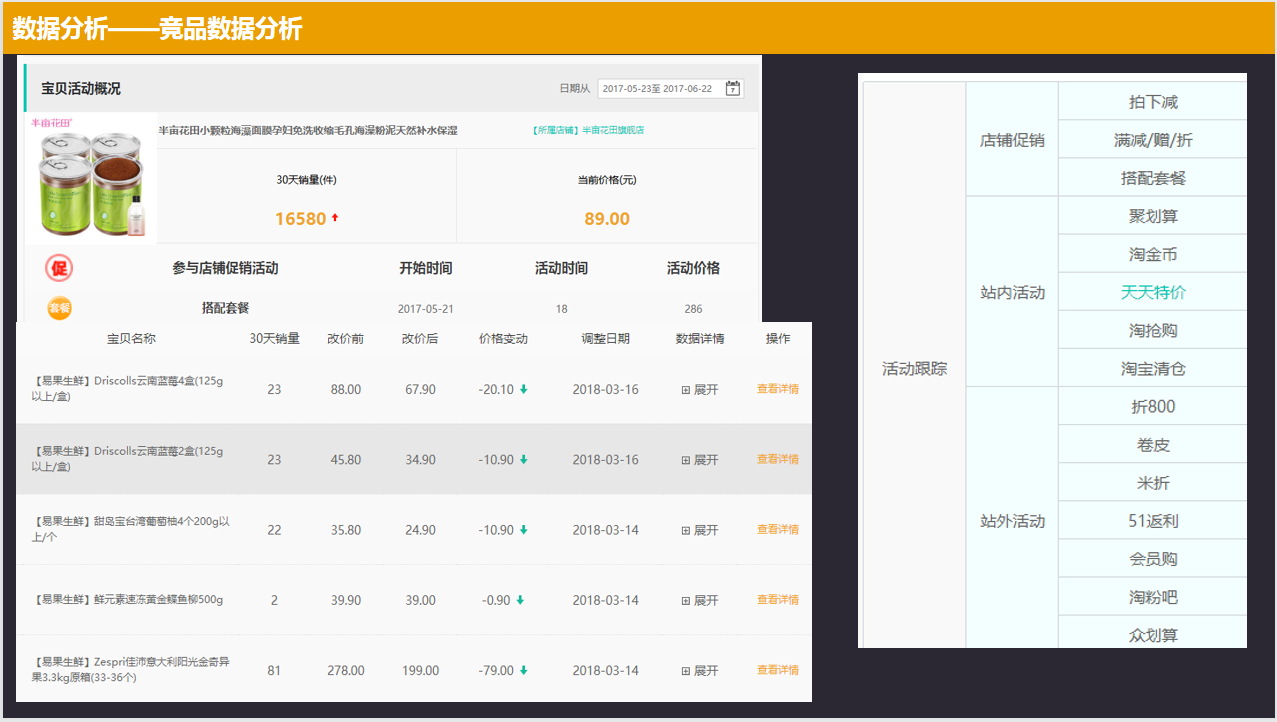Click the product name 鲜元素速冻黄金鲽鱼柳500g
1277x722 pixels.
[127, 600]
